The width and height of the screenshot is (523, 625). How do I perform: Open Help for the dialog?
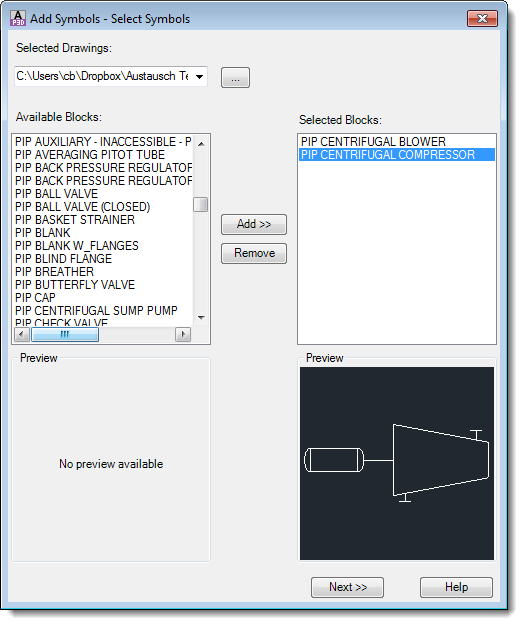point(456,587)
